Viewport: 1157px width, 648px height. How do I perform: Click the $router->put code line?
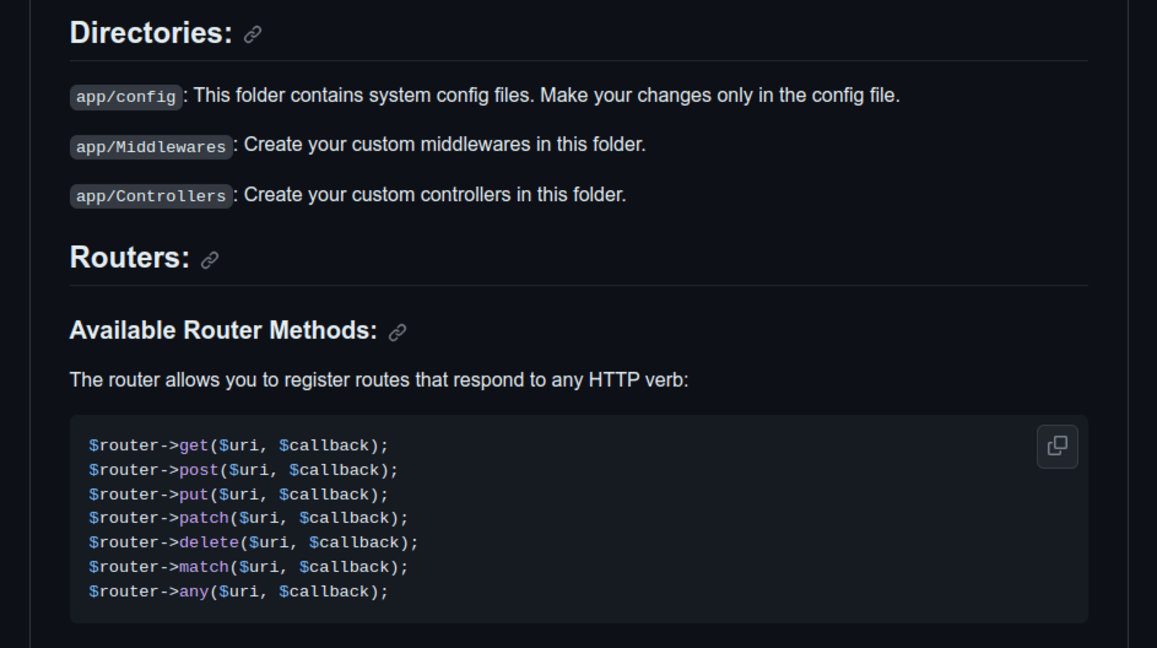click(x=240, y=493)
